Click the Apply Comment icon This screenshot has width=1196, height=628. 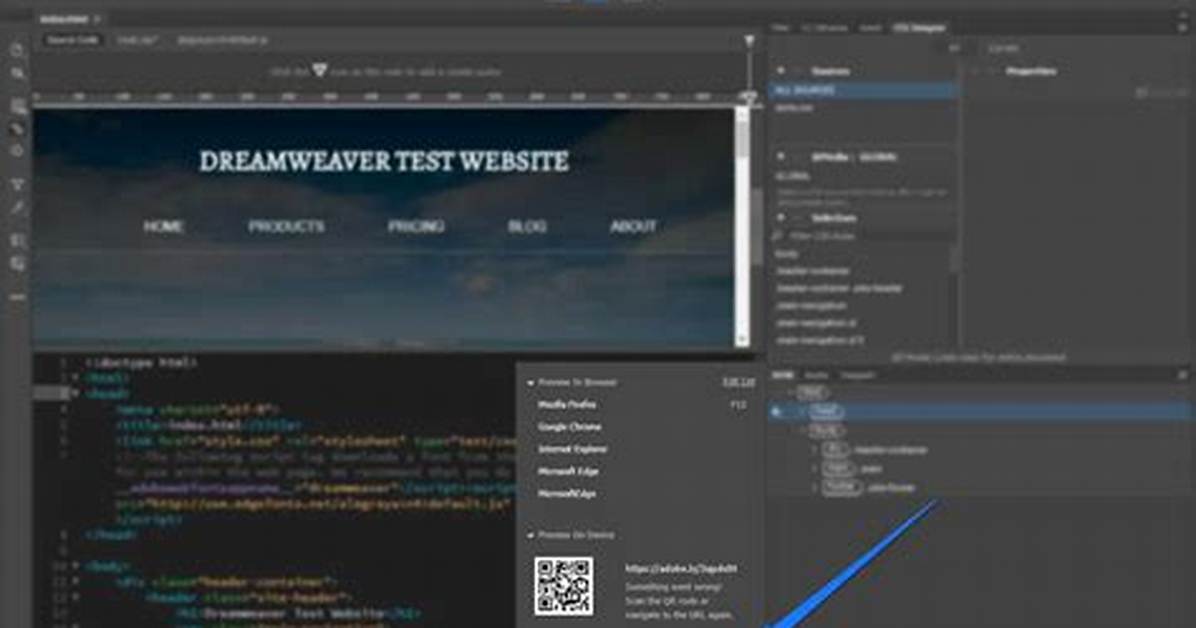click(17, 241)
